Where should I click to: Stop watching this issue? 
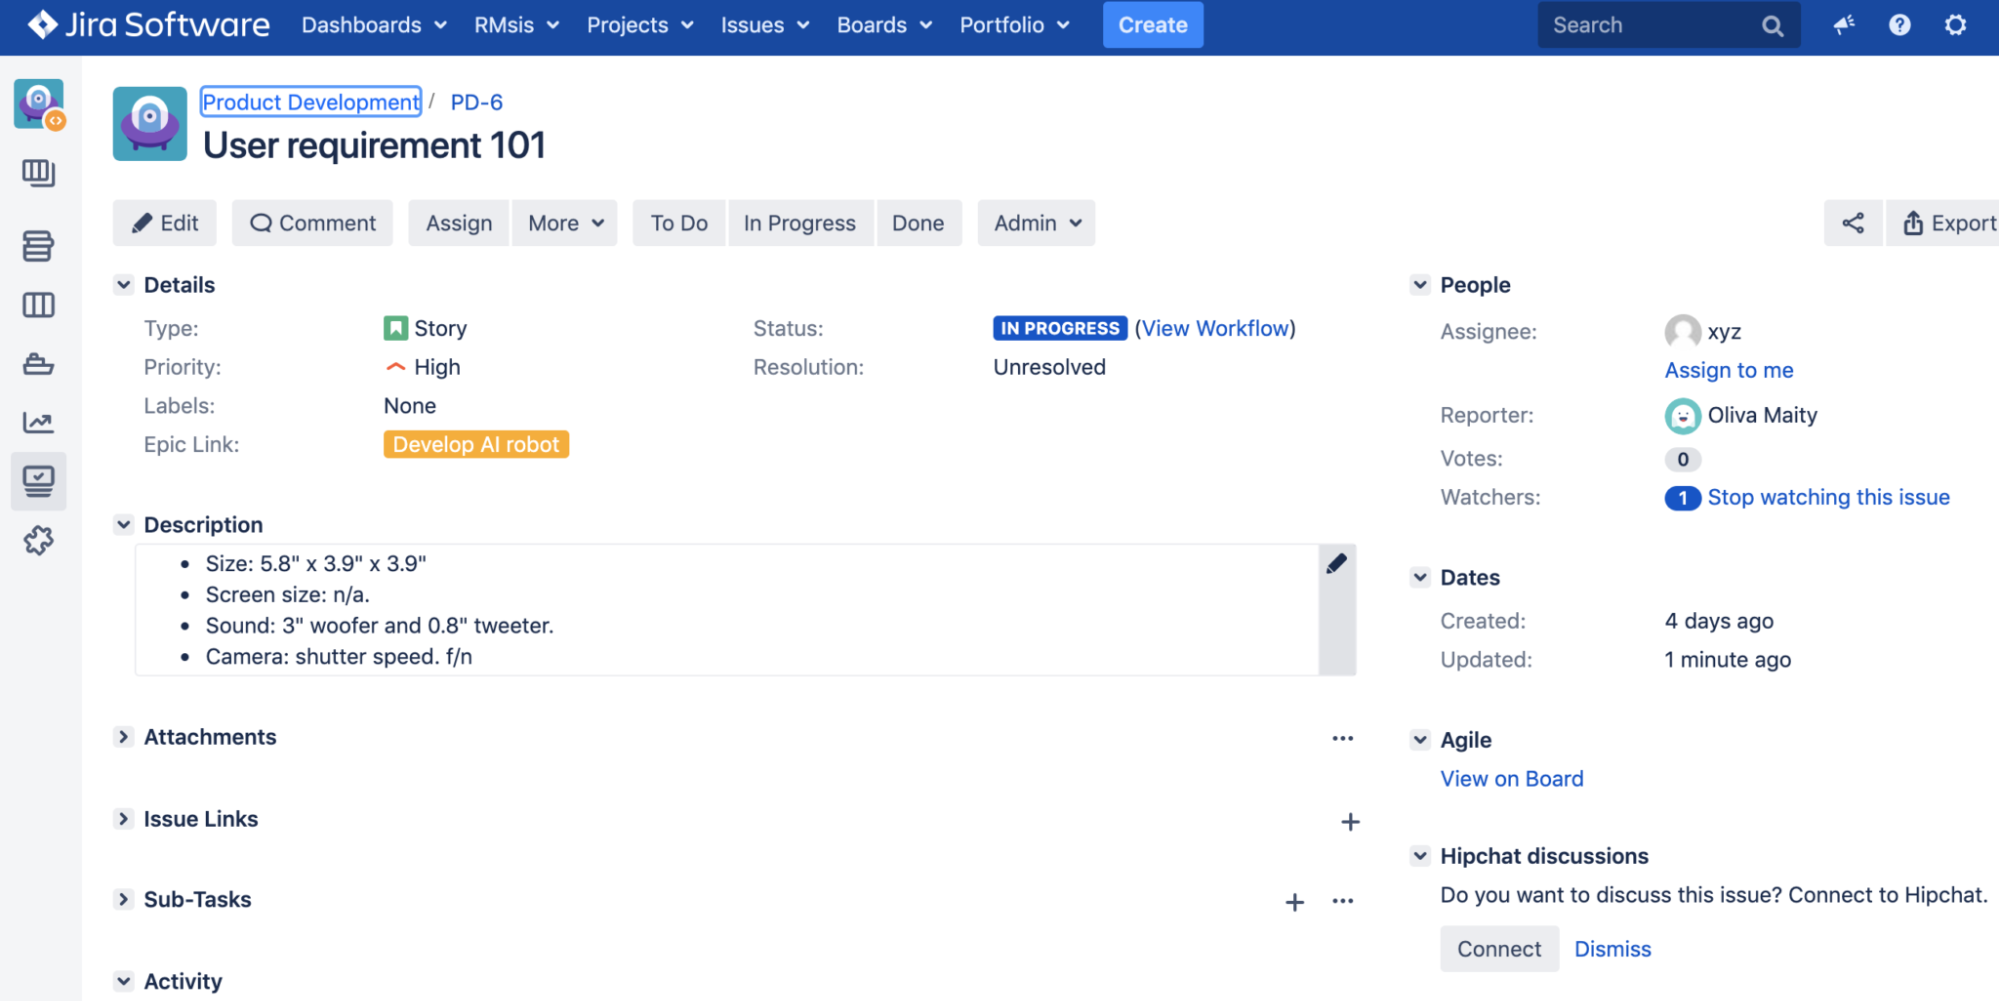tap(1828, 497)
